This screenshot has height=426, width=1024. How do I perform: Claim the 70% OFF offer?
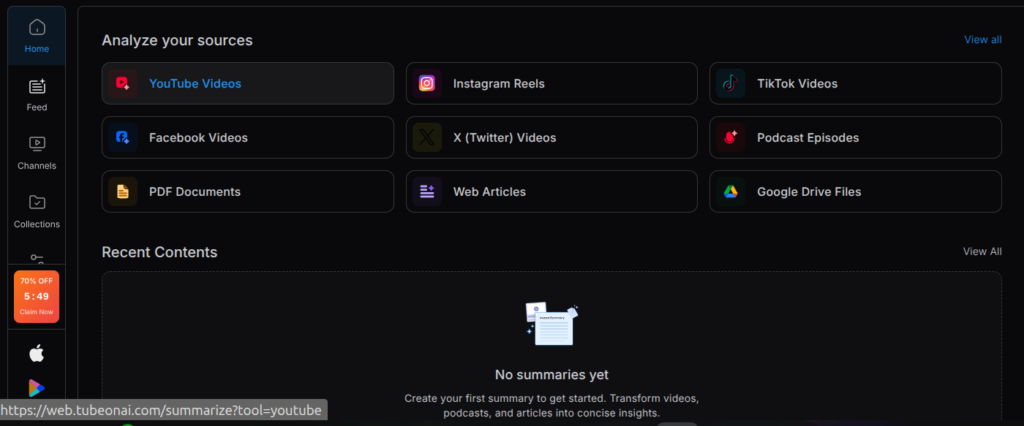click(x=37, y=297)
